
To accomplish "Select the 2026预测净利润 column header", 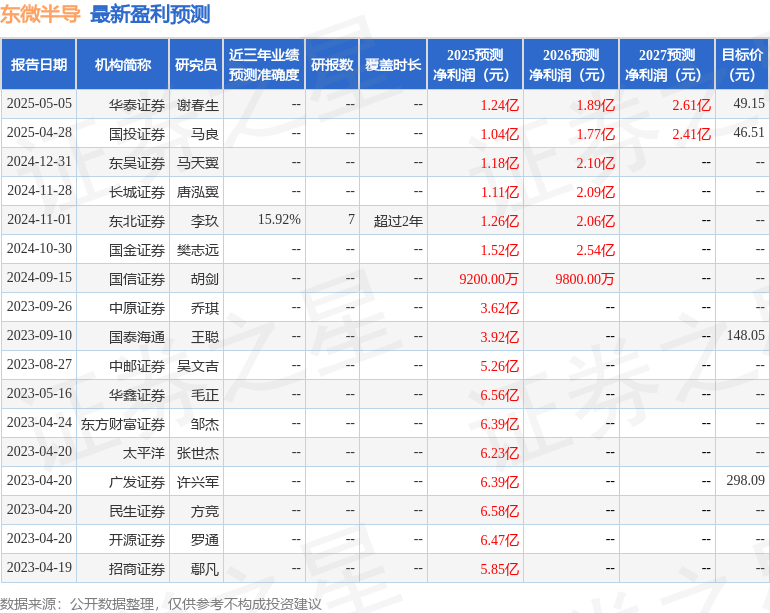I will pos(571,64).
